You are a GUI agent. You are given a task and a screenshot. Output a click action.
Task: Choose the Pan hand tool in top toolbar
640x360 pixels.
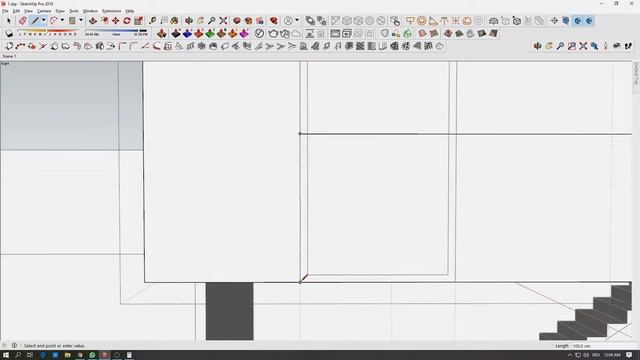click(x=200, y=20)
